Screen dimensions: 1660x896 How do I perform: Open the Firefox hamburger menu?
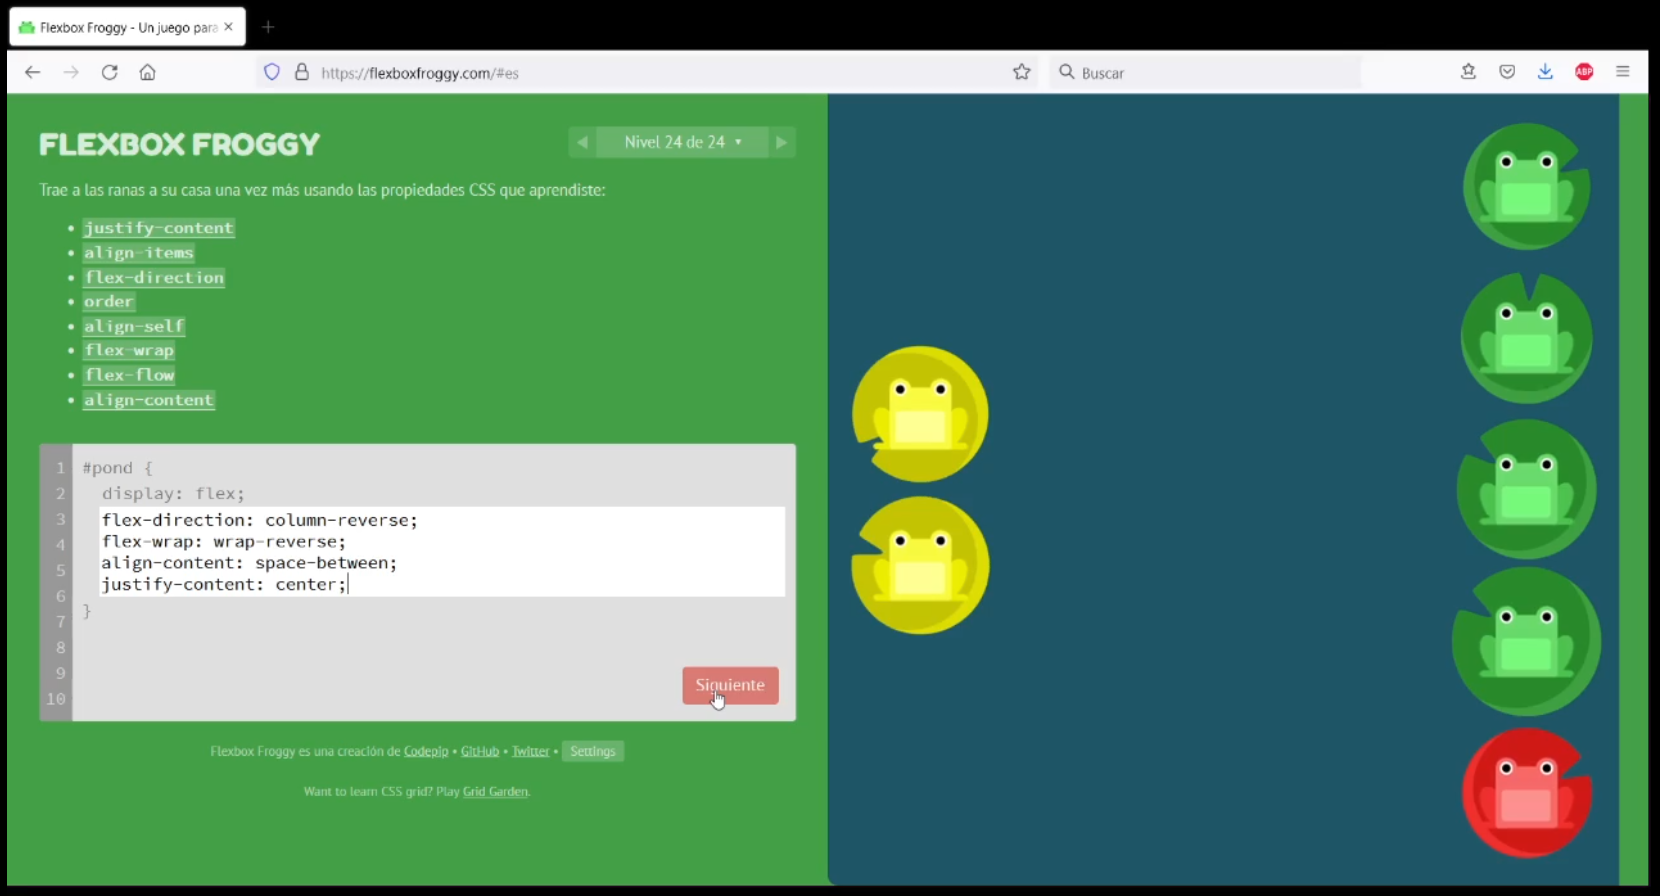coord(1623,72)
